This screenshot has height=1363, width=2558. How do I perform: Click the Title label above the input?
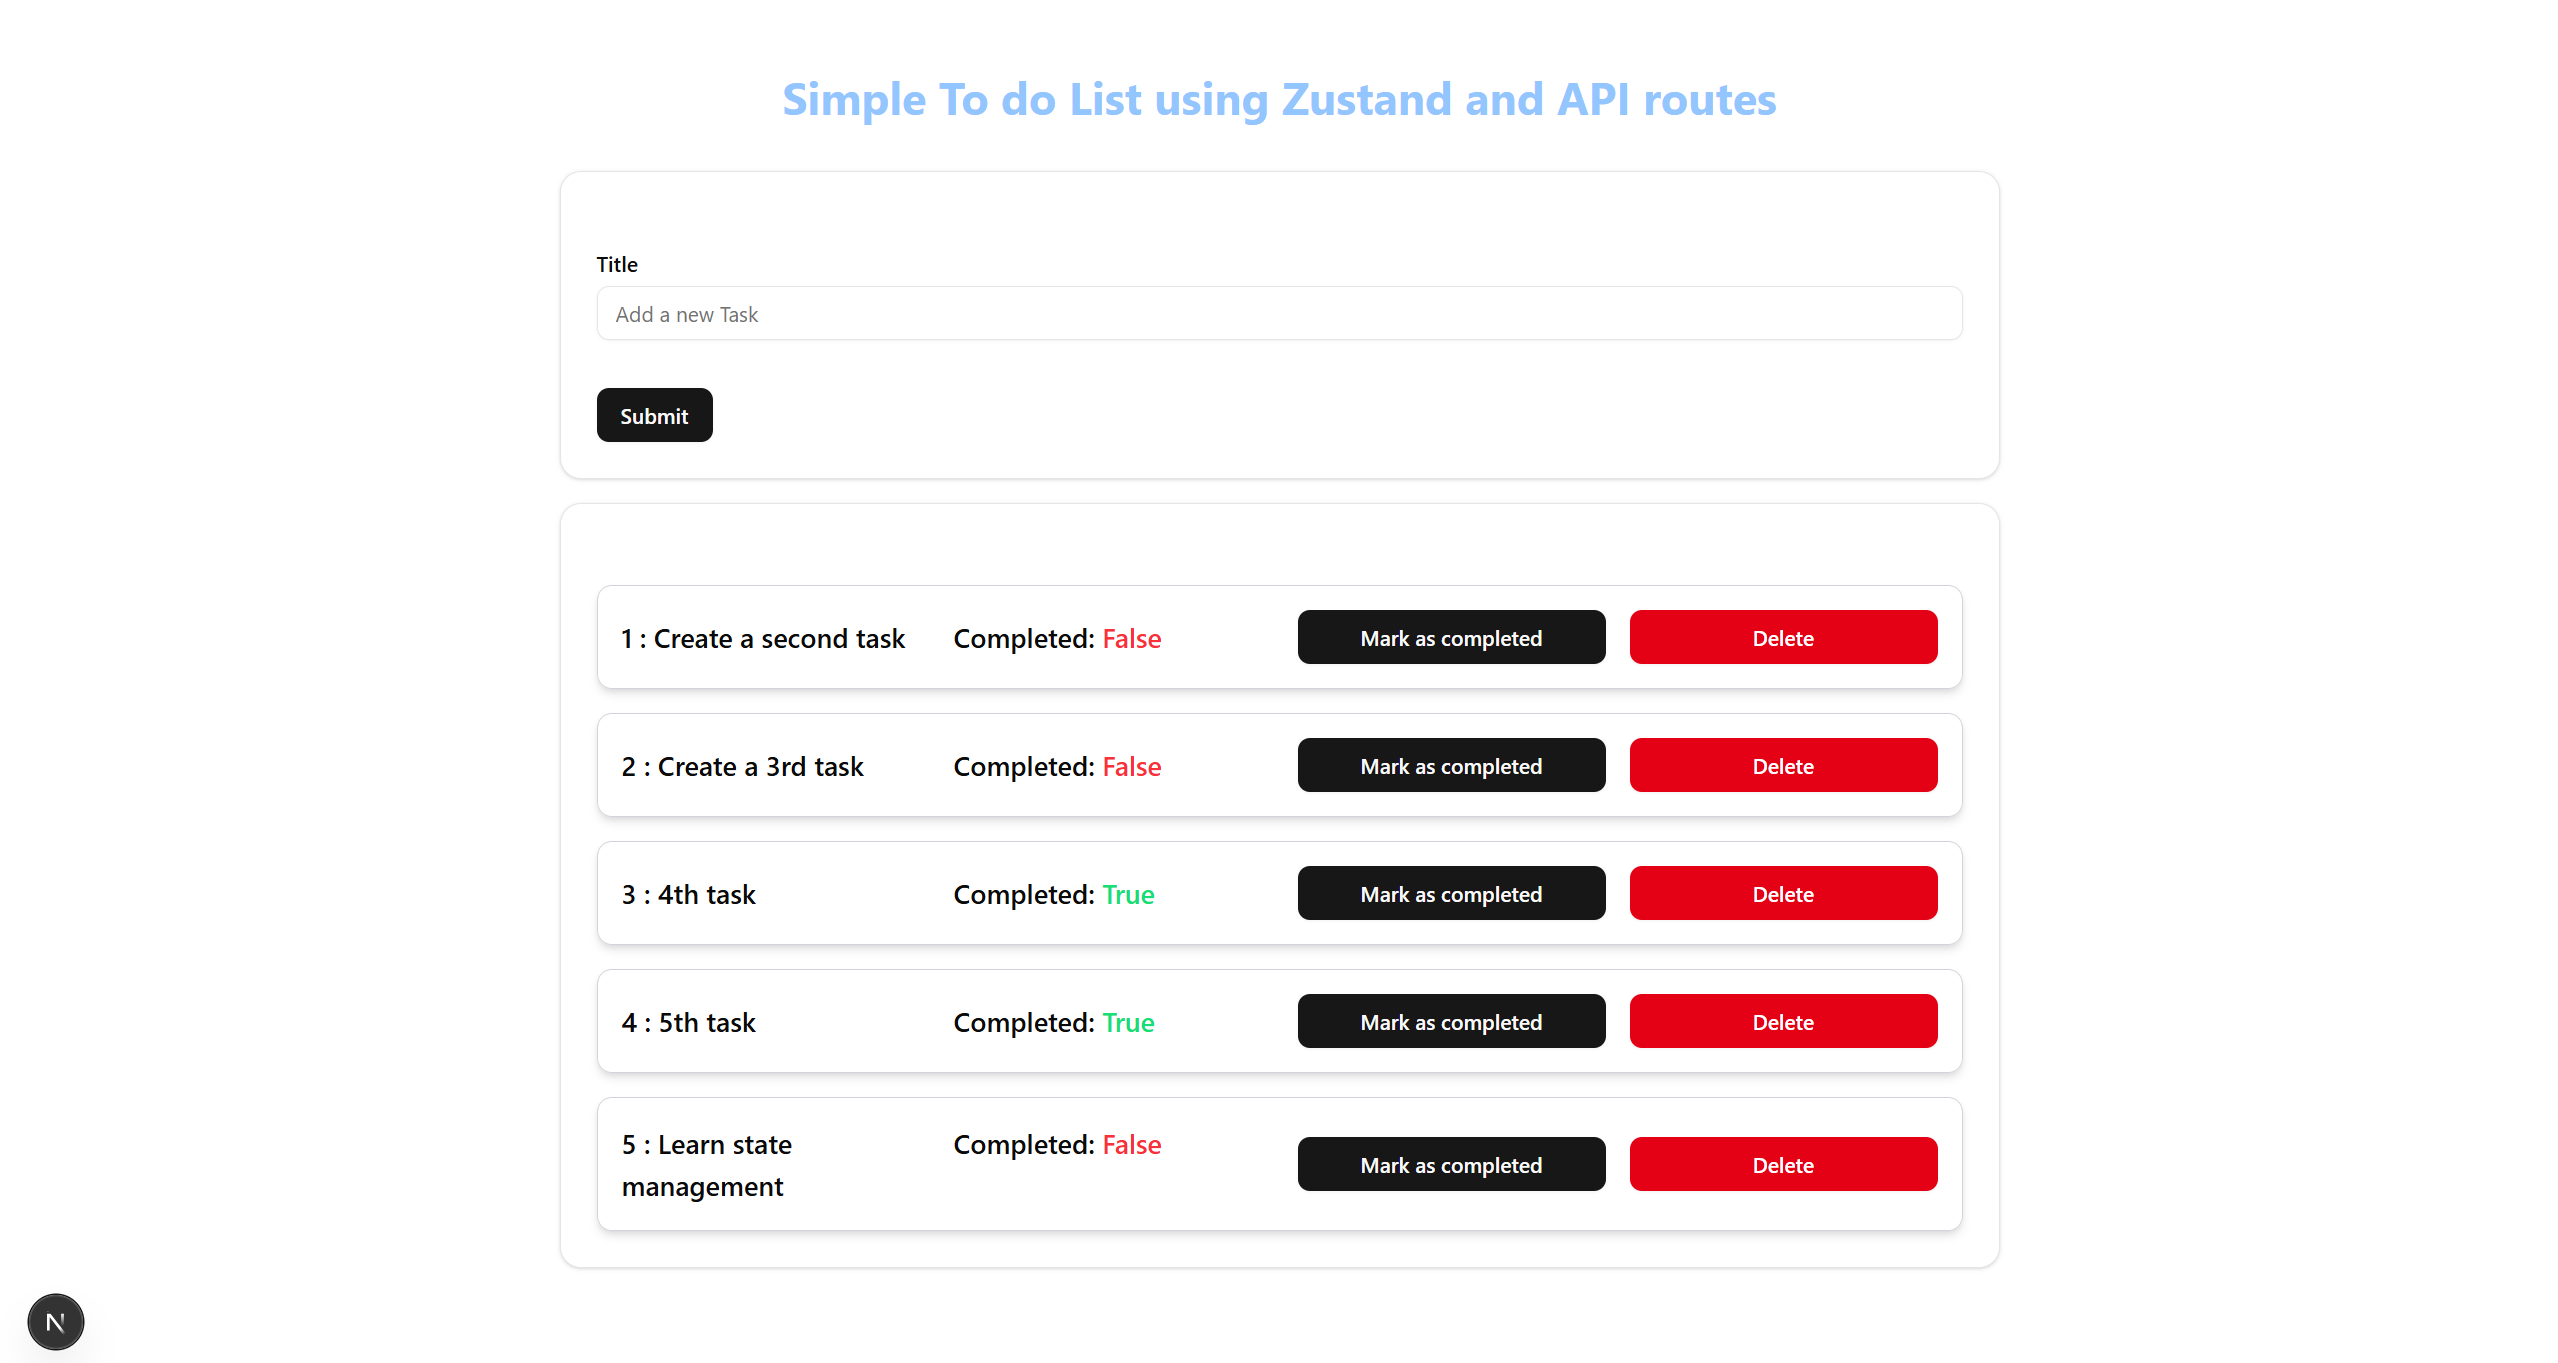(617, 264)
